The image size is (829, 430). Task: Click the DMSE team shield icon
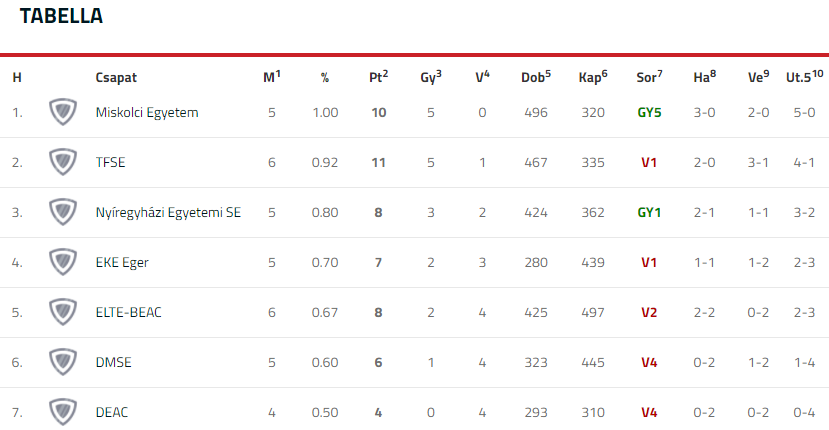(x=63, y=362)
